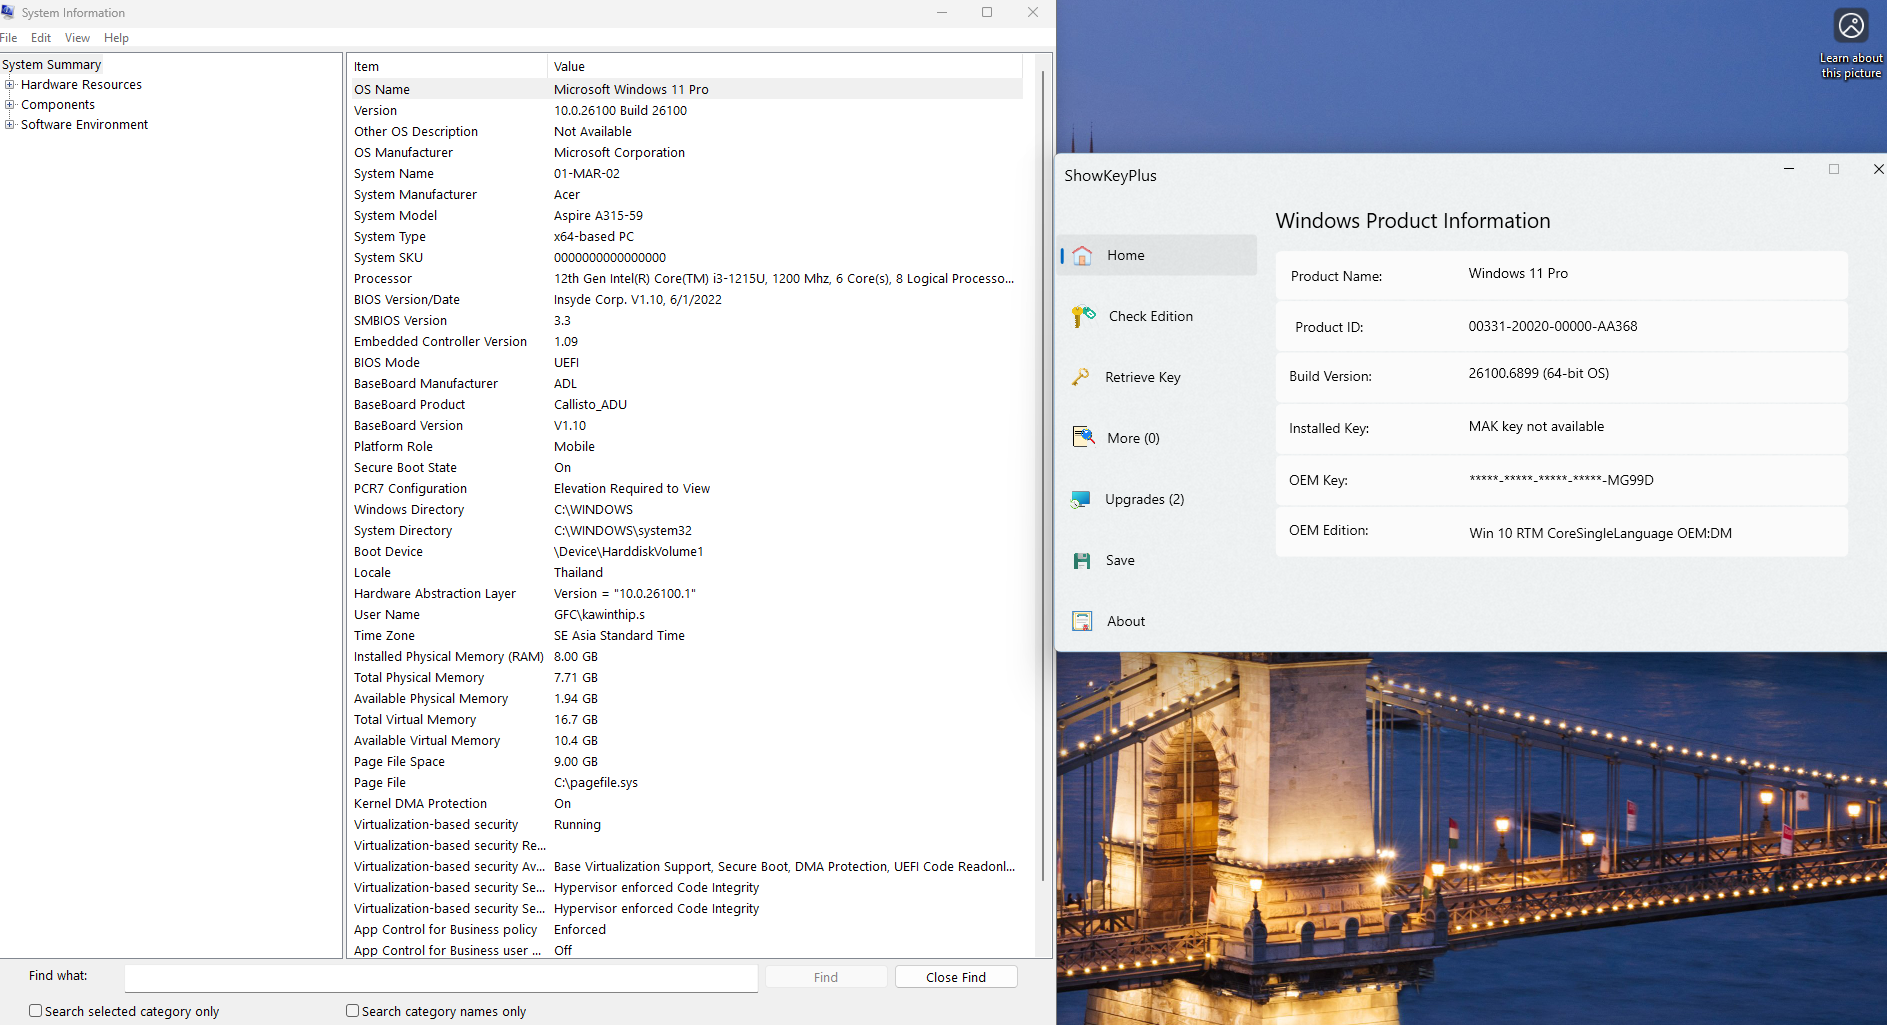Click the Save floppy disk icon

click(x=1082, y=561)
